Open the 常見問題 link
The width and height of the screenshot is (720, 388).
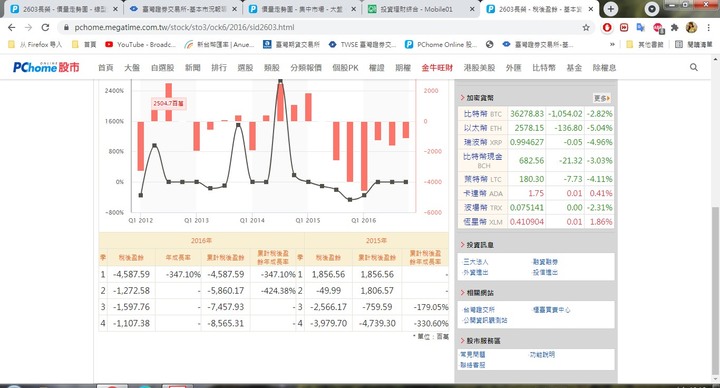click(472, 354)
